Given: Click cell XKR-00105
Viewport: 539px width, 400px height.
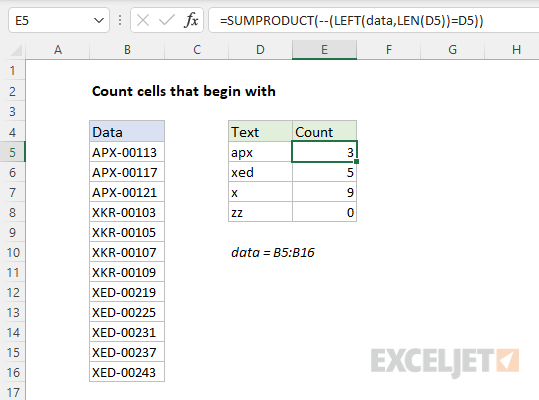Looking at the screenshot, I should coord(127,232).
